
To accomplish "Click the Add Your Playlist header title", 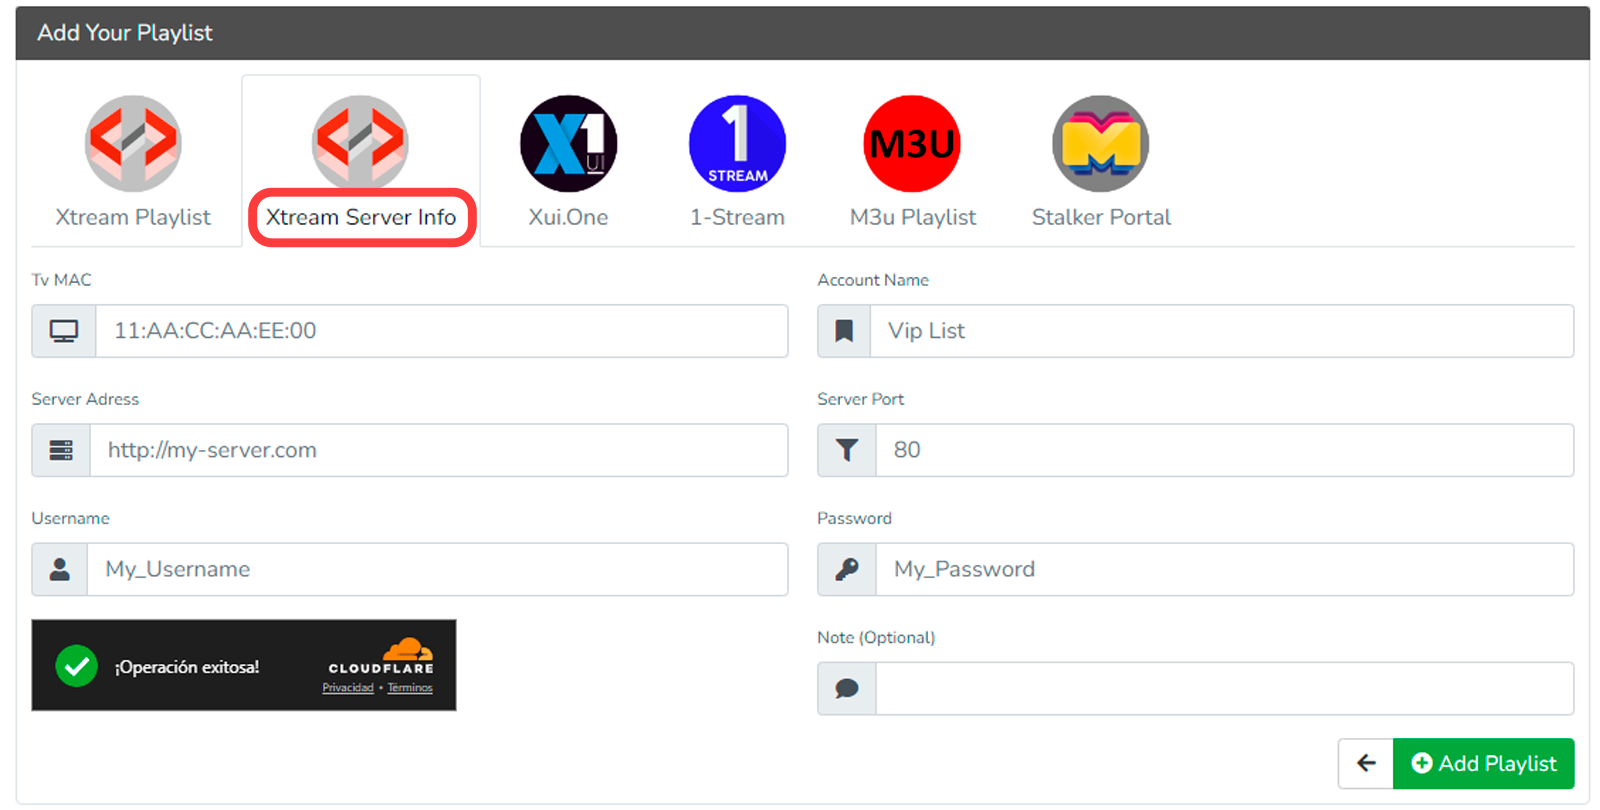I will (125, 33).
